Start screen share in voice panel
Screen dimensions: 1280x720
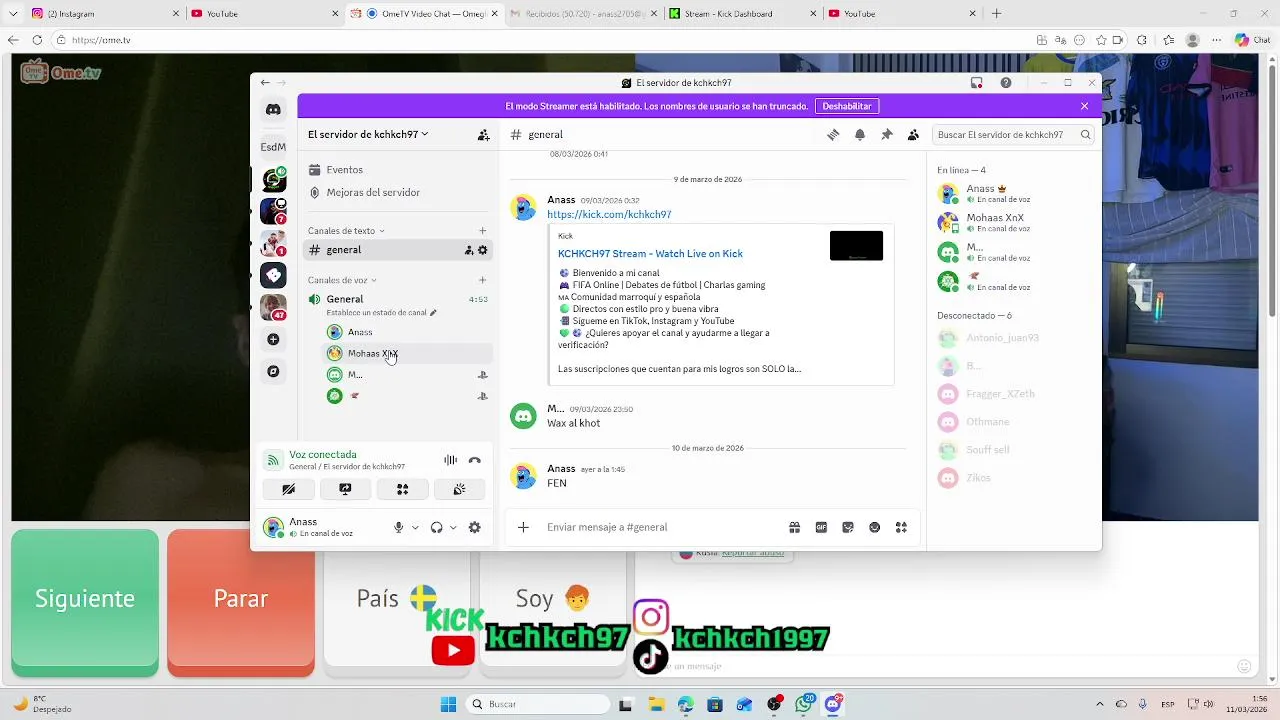click(x=345, y=489)
